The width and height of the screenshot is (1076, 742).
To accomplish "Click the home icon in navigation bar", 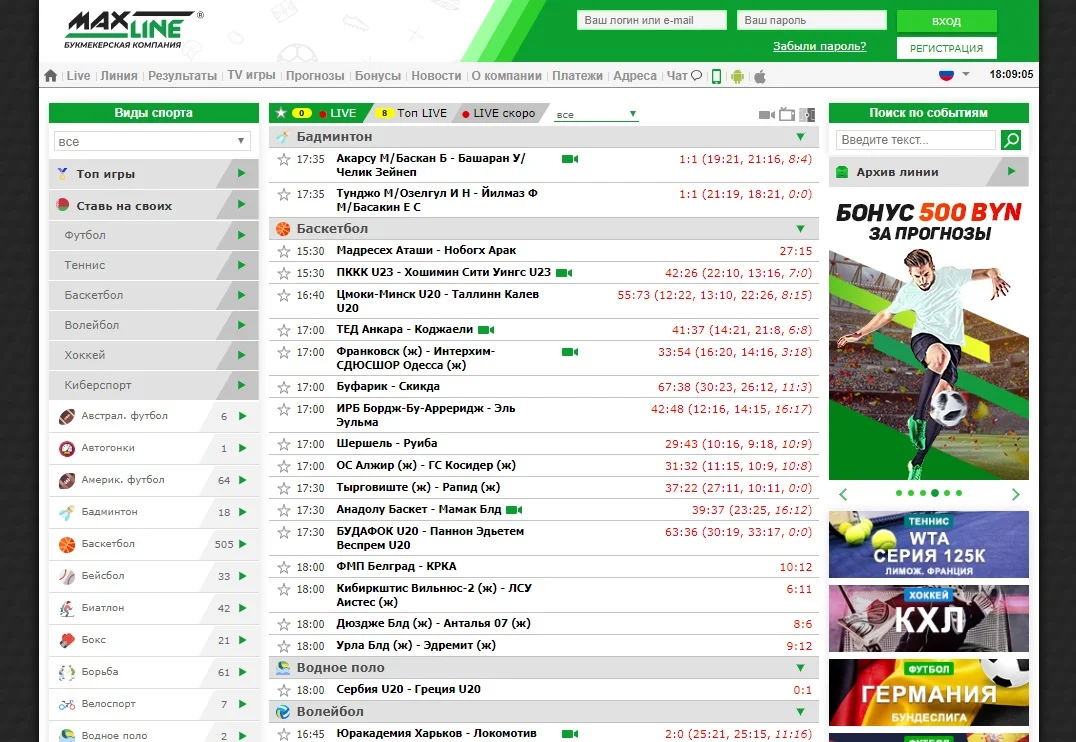I will (x=51, y=76).
